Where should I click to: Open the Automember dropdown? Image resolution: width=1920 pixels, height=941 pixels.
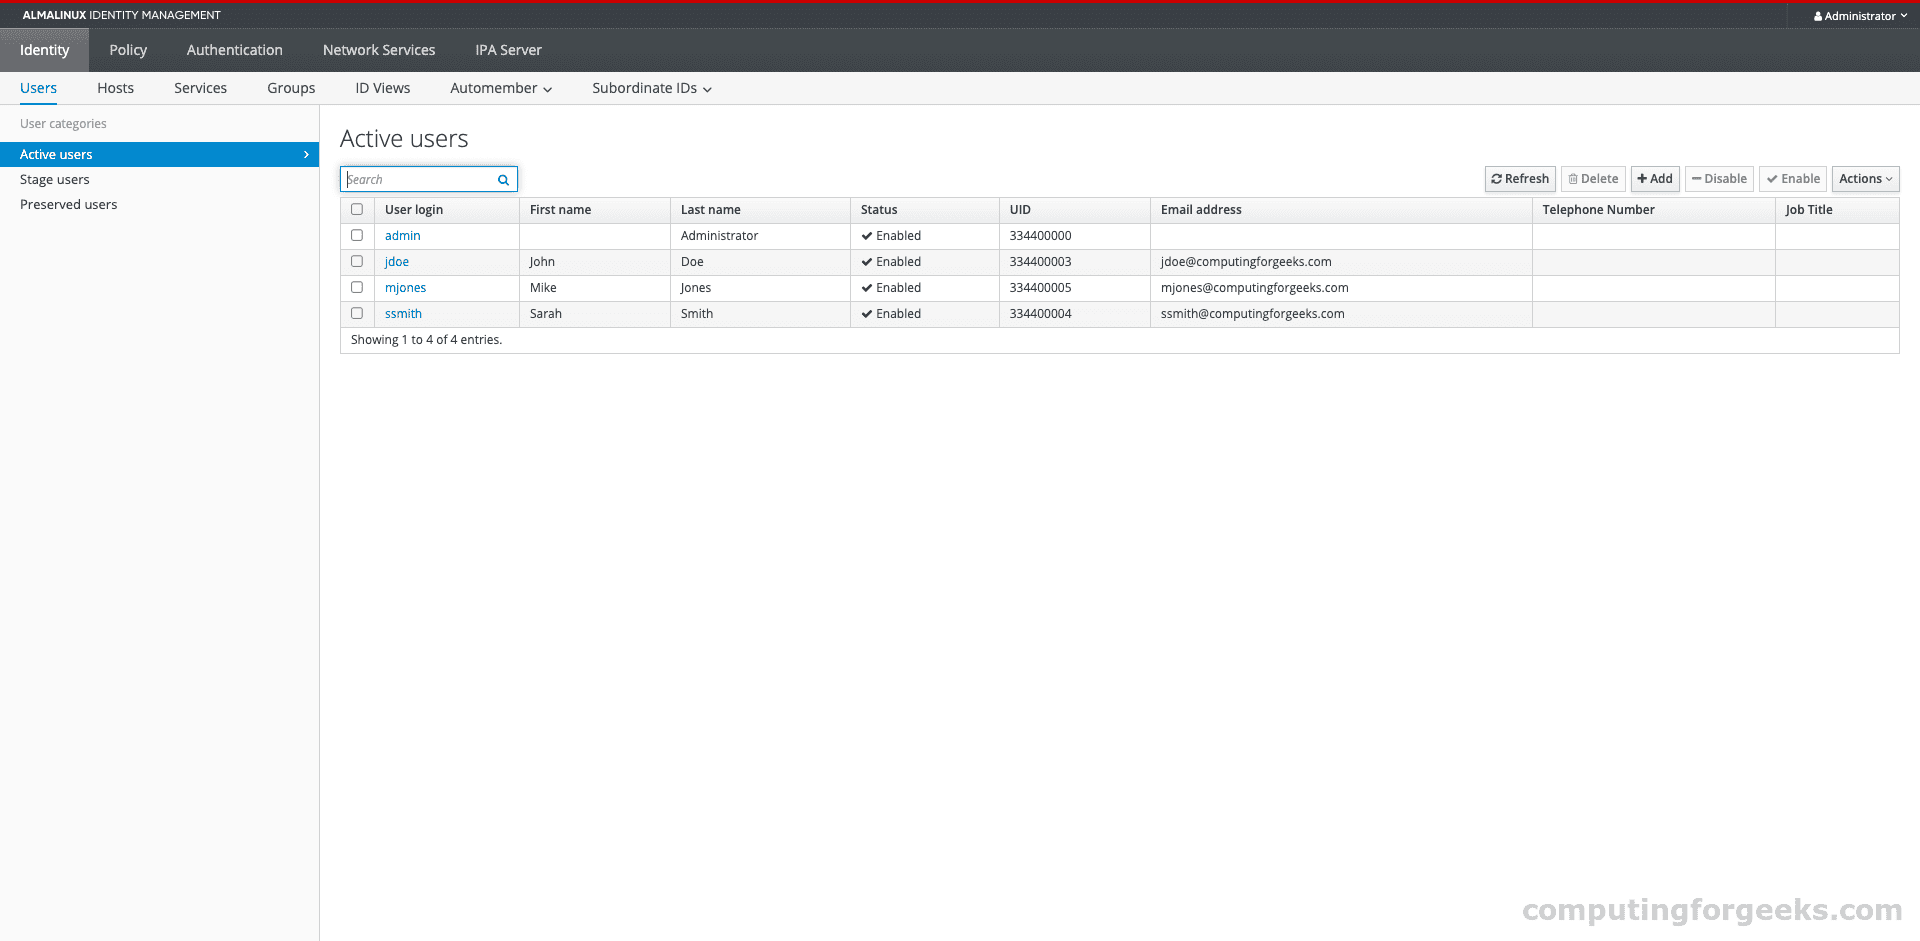[500, 88]
